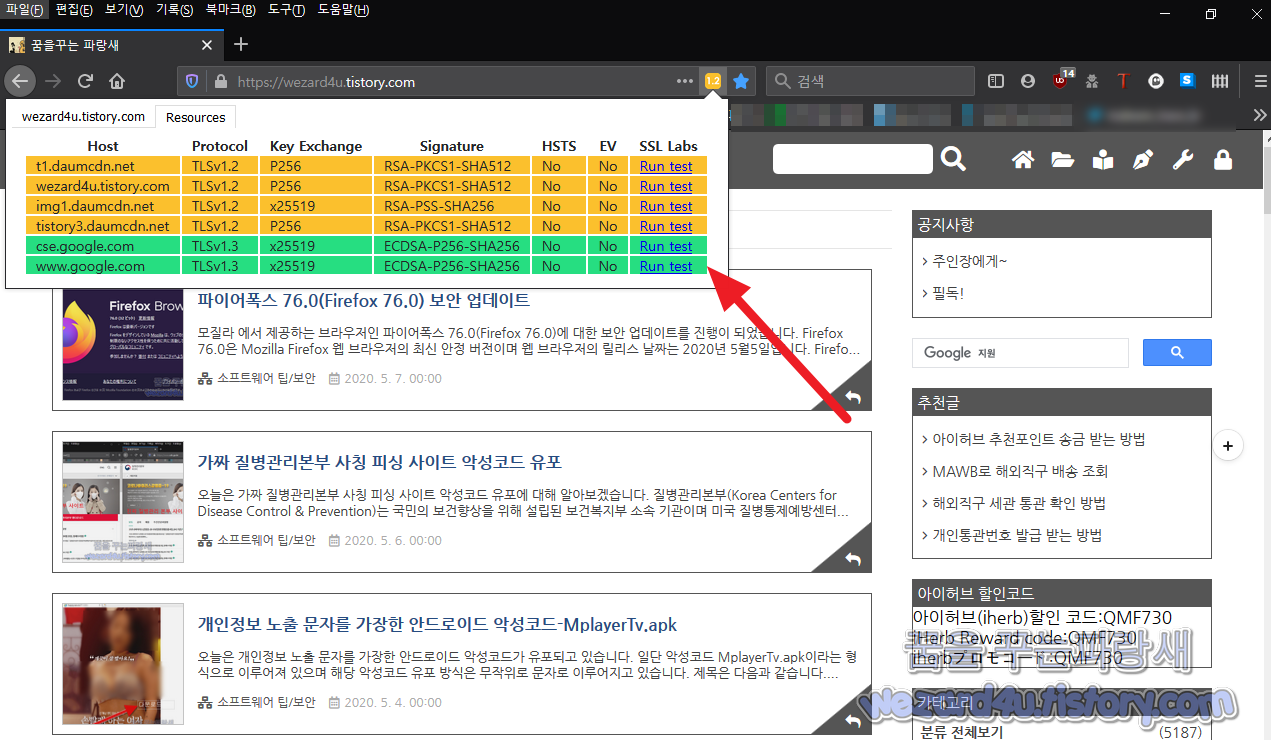Reload the current page
1271x740 pixels.
(x=85, y=81)
